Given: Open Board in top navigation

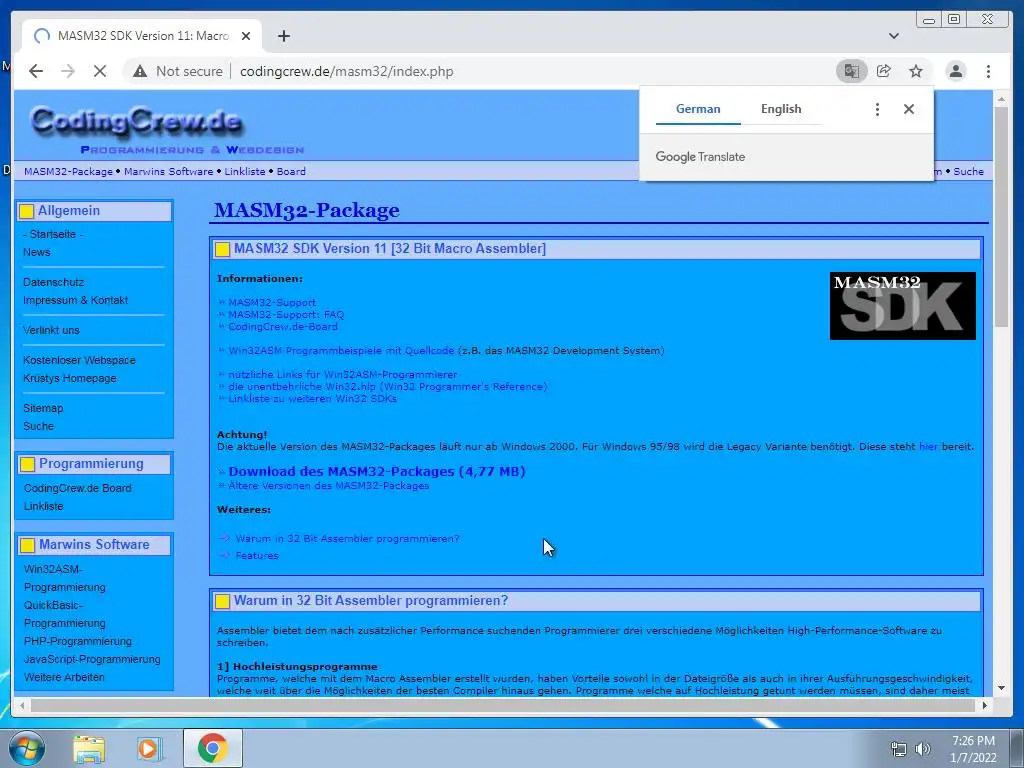Looking at the screenshot, I should click(x=291, y=171).
